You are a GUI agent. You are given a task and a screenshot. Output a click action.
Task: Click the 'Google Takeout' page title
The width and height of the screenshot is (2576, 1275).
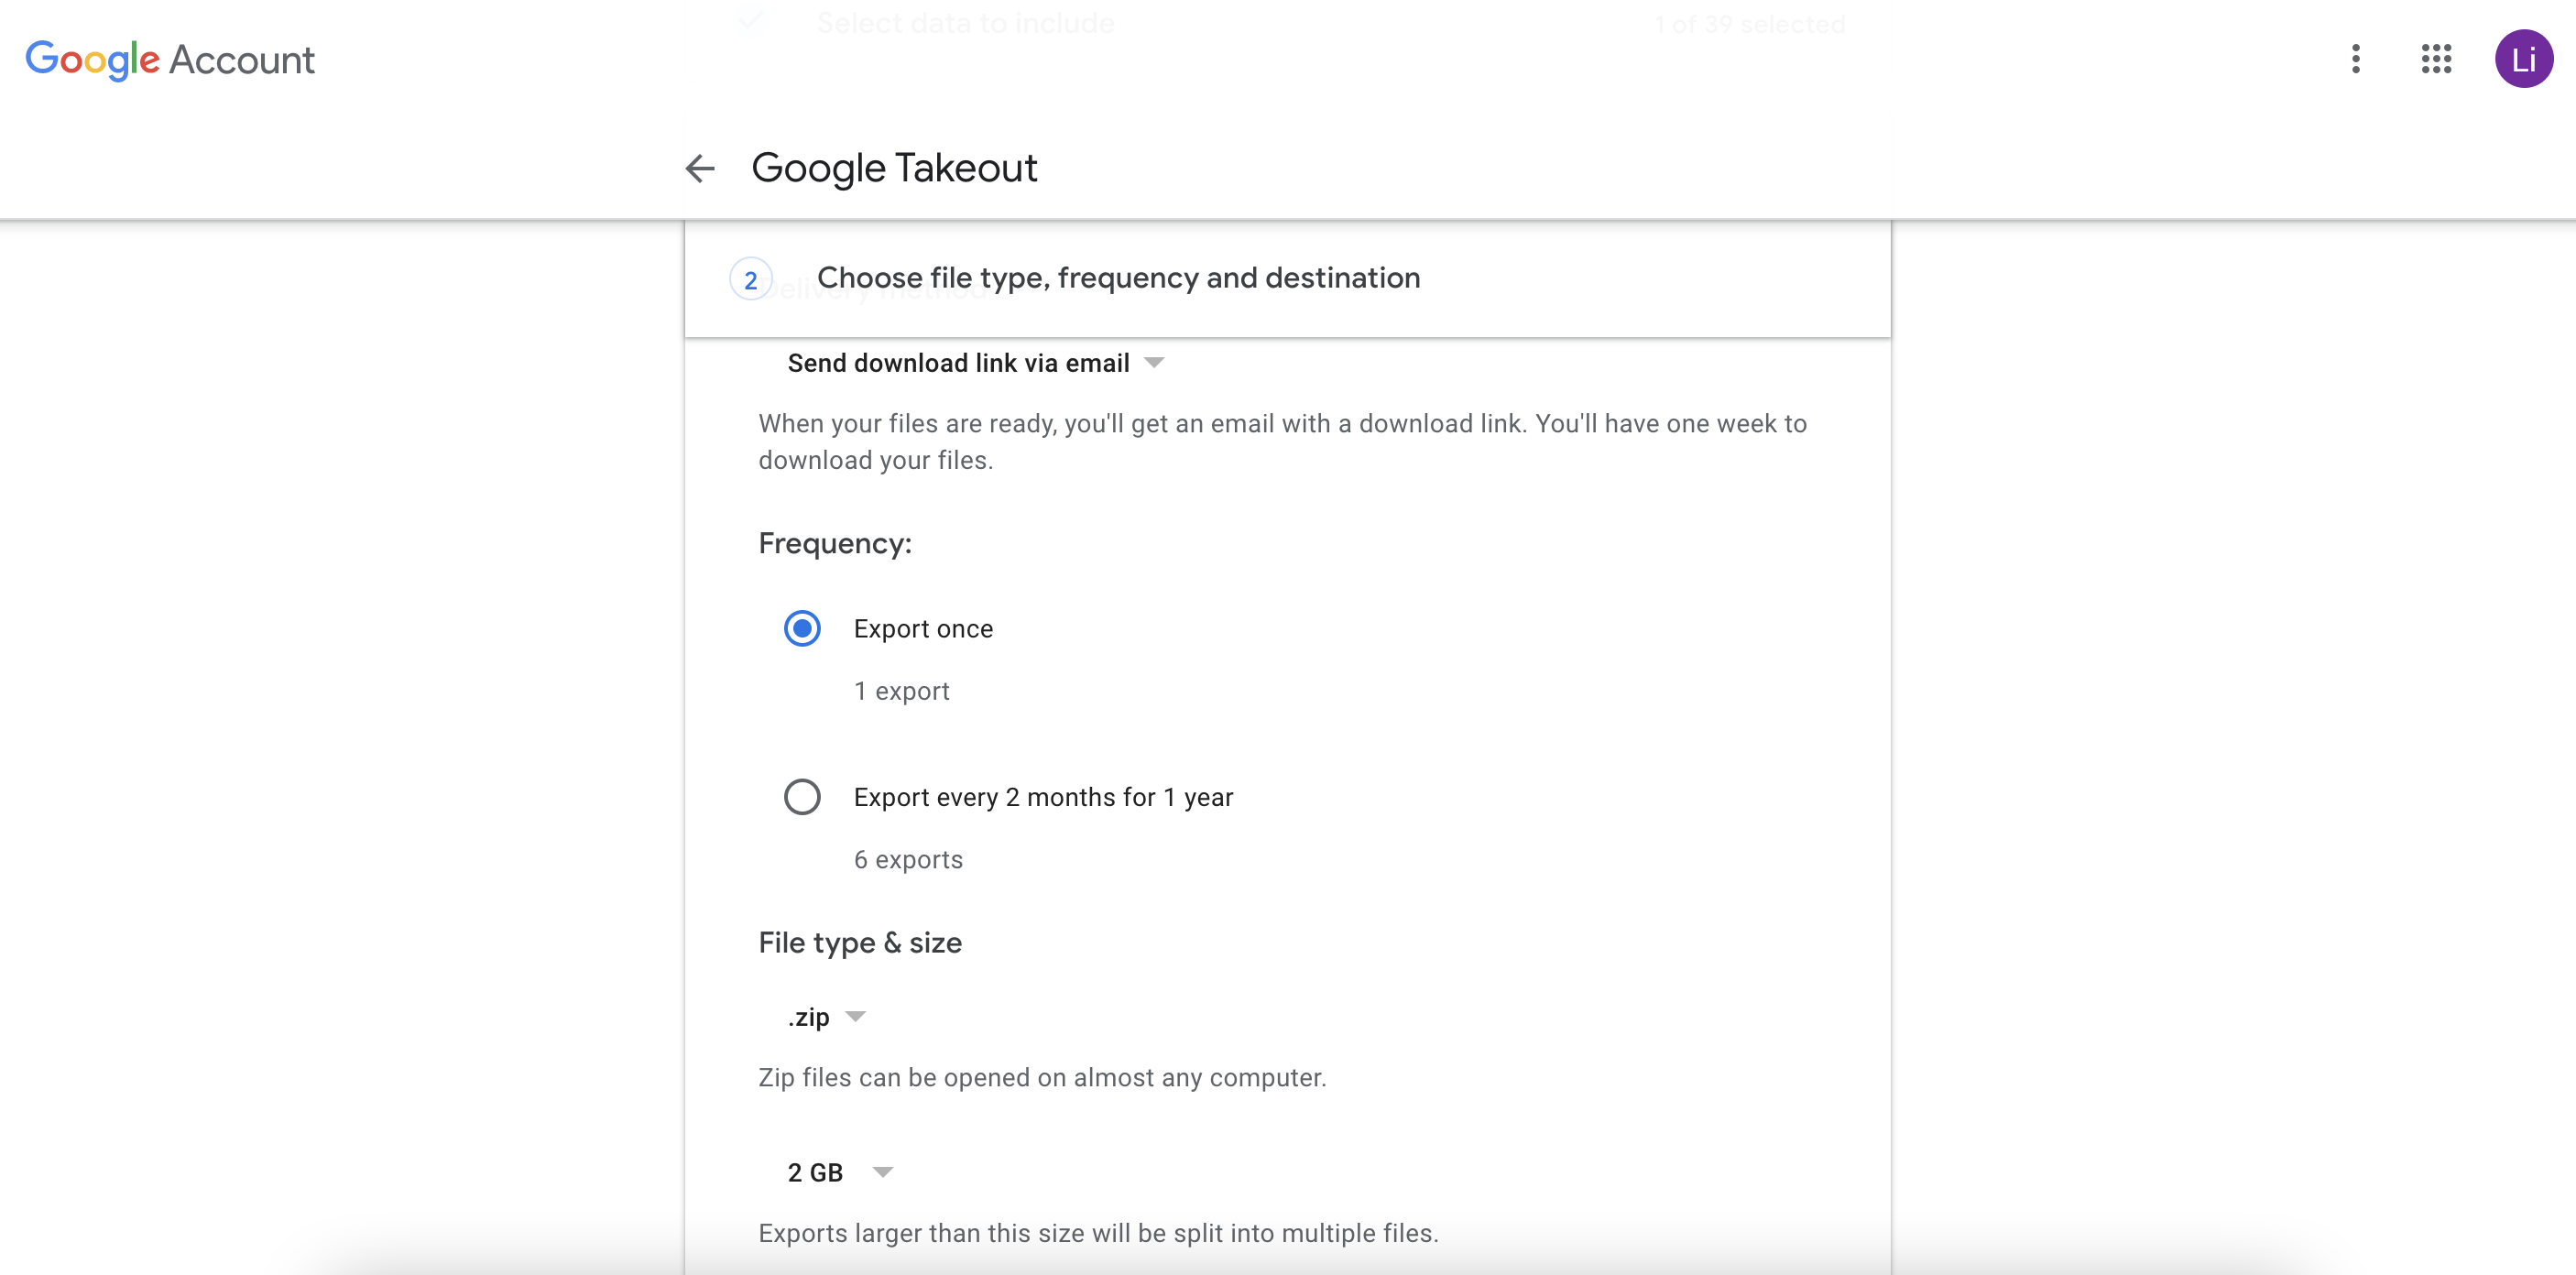click(x=894, y=168)
